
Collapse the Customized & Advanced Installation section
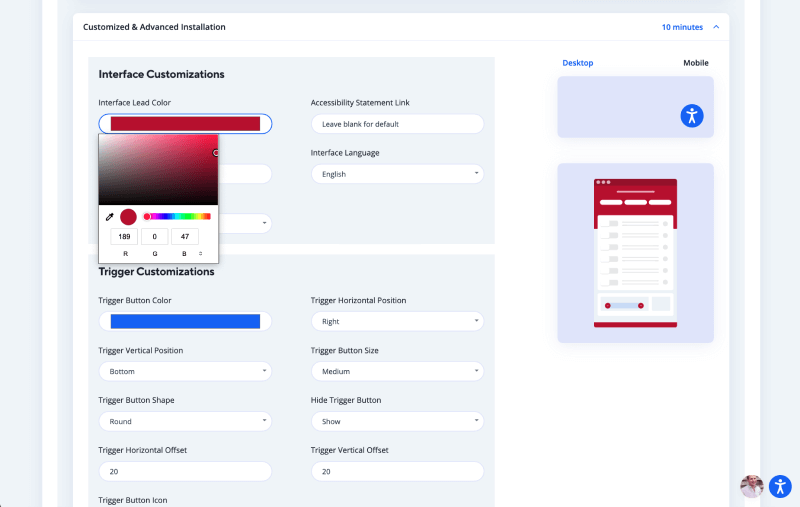(715, 27)
